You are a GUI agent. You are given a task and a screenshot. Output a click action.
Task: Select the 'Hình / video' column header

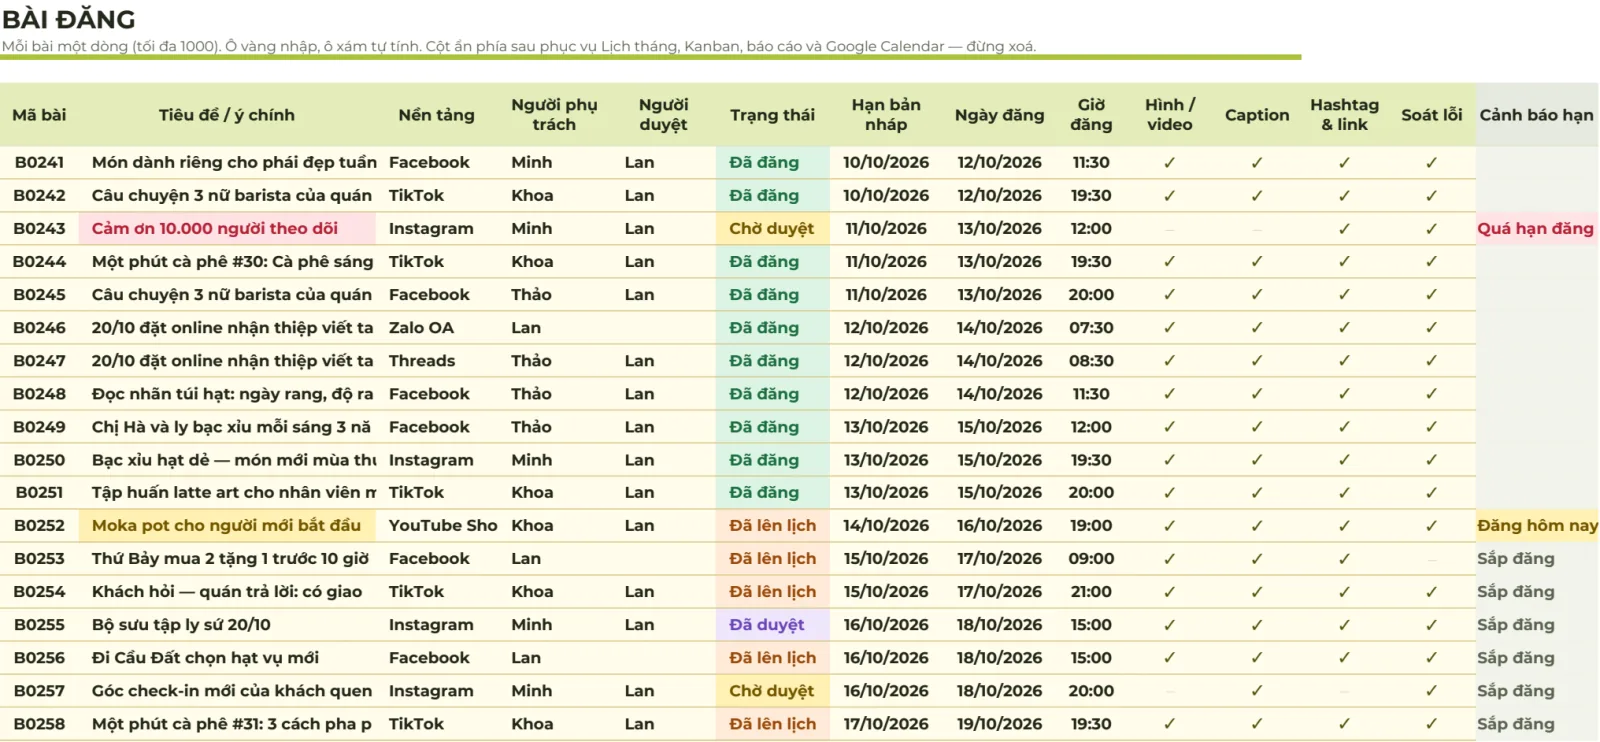(1169, 115)
